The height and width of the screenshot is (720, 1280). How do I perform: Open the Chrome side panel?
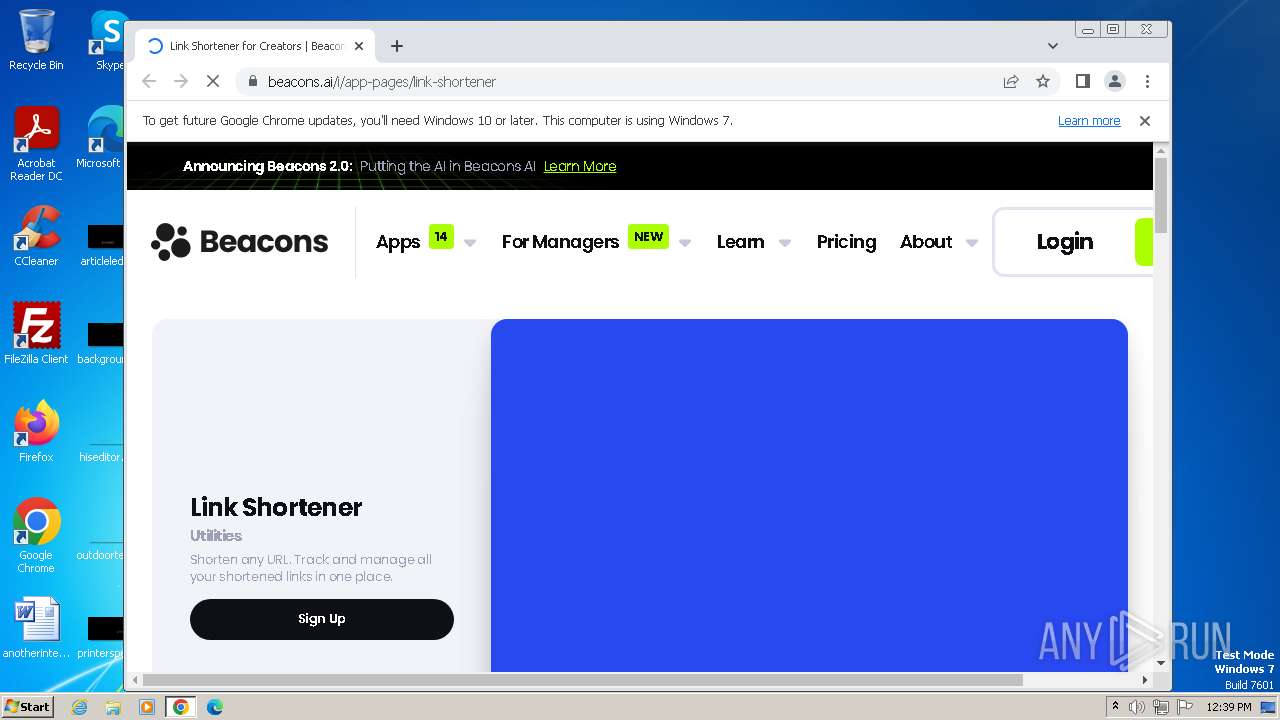click(x=1082, y=82)
